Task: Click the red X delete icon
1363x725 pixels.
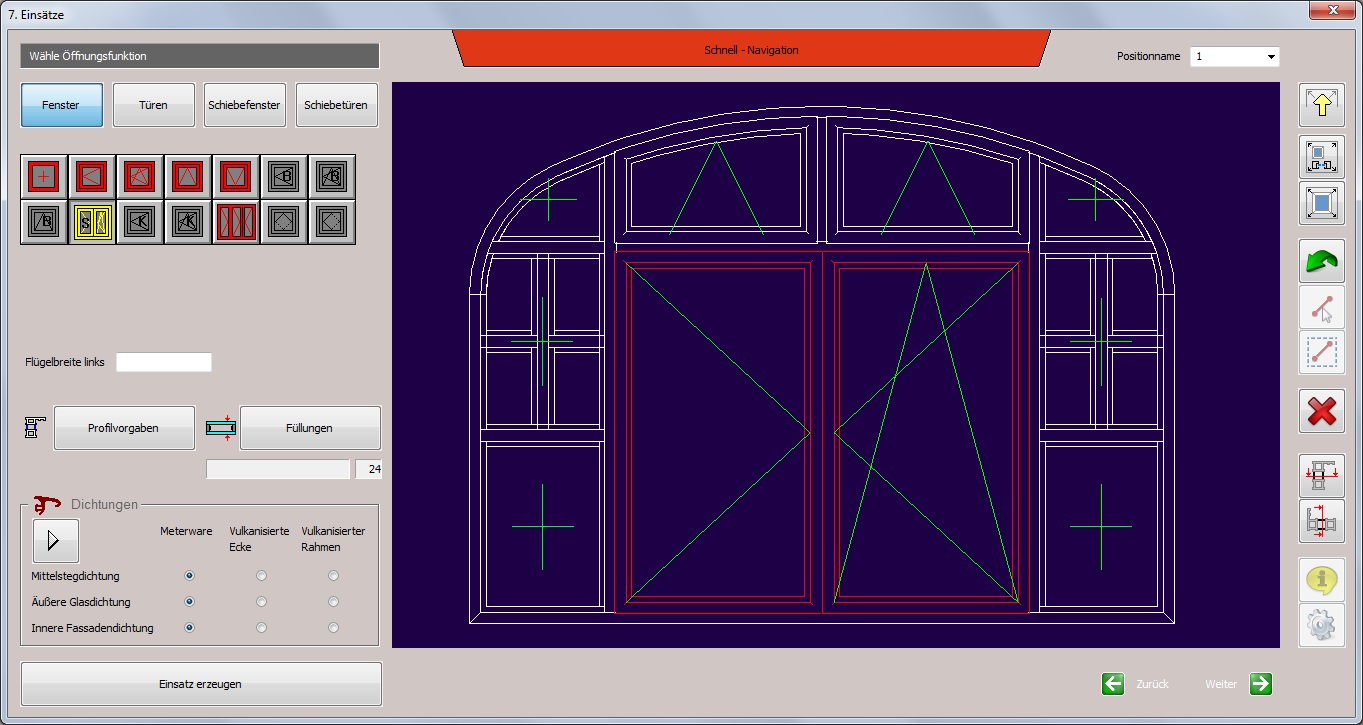Action: pos(1321,411)
